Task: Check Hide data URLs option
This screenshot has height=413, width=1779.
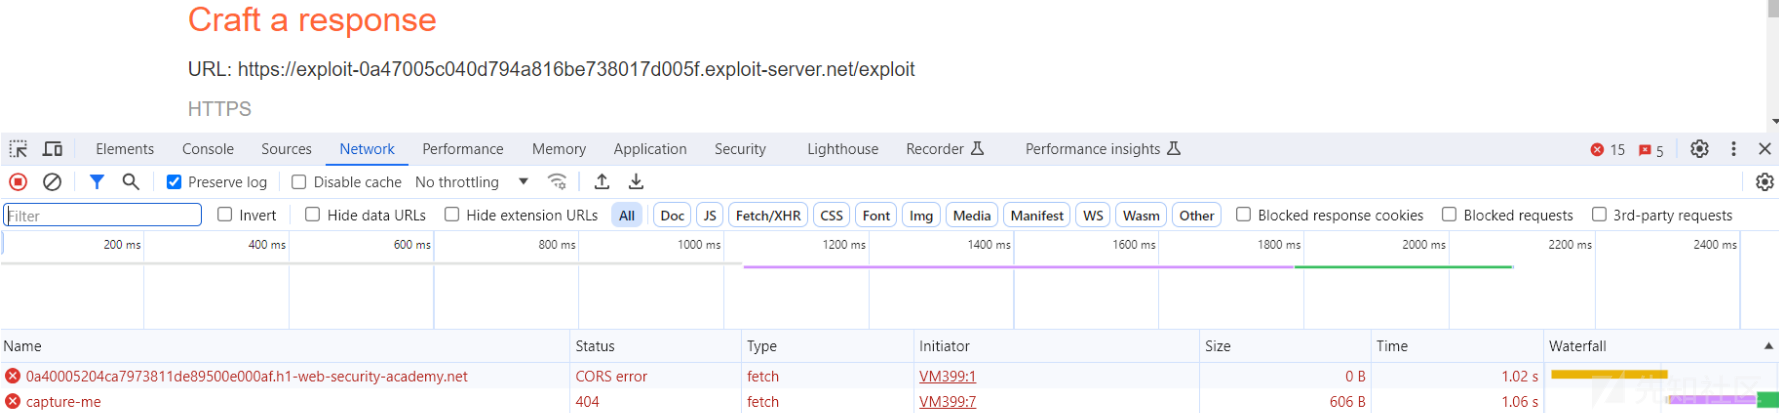Action: (313, 215)
